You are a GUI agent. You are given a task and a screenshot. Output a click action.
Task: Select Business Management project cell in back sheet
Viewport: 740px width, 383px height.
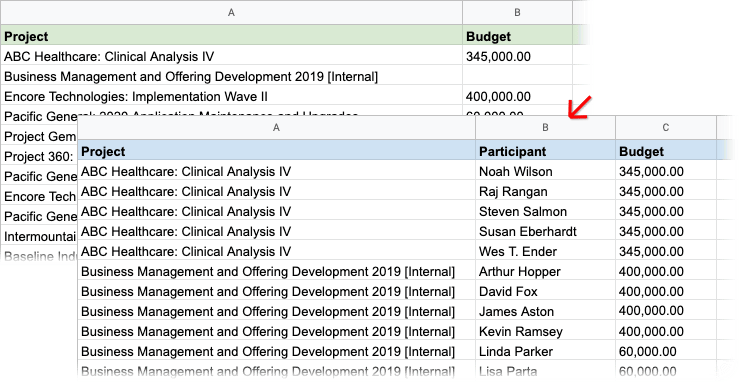click(x=231, y=76)
